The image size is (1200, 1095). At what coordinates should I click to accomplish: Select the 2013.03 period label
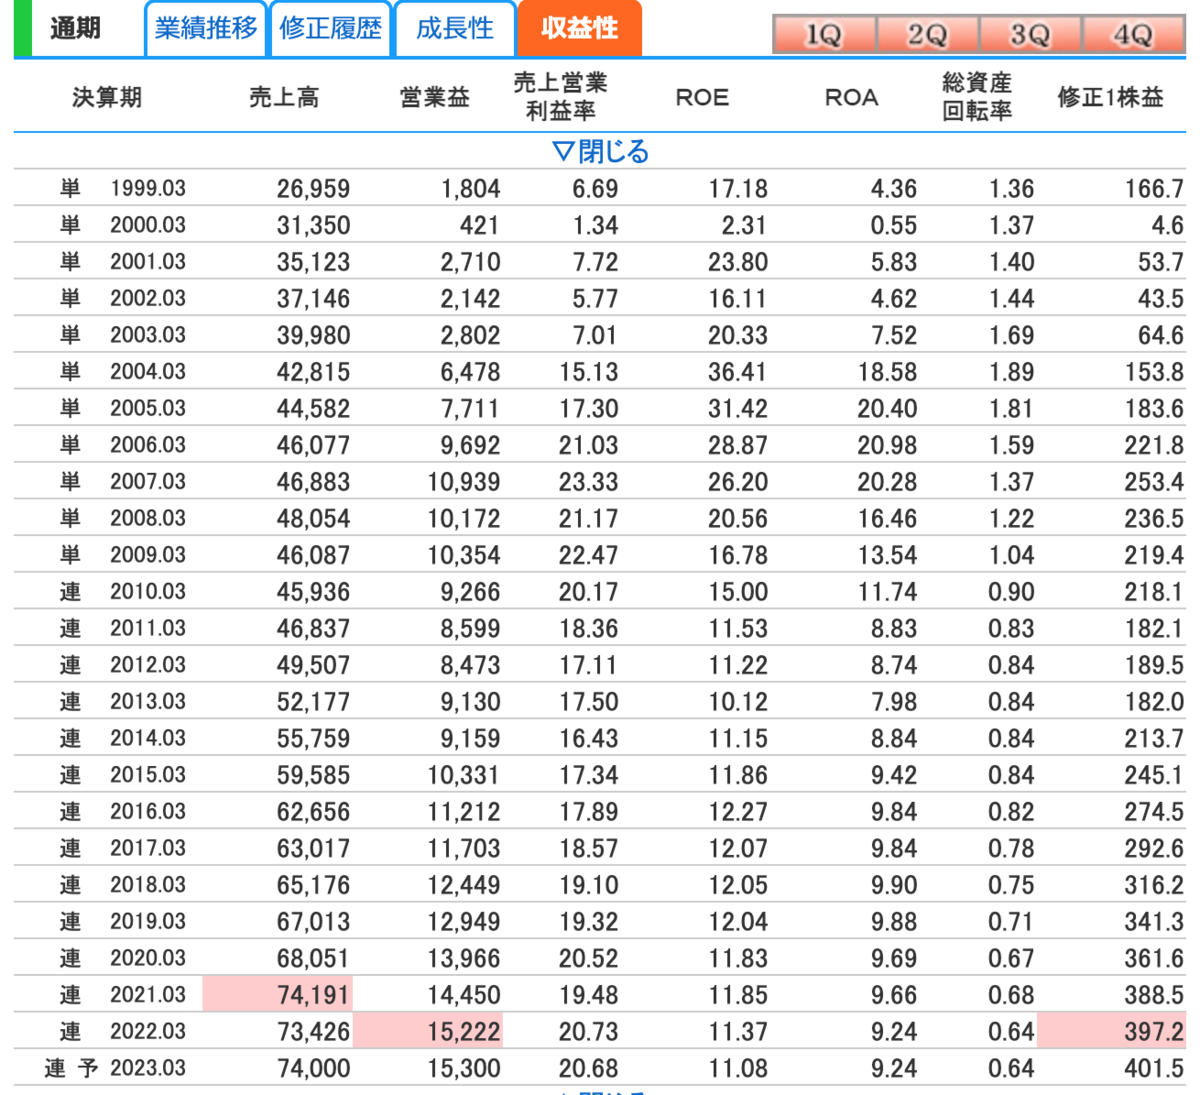(148, 702)
